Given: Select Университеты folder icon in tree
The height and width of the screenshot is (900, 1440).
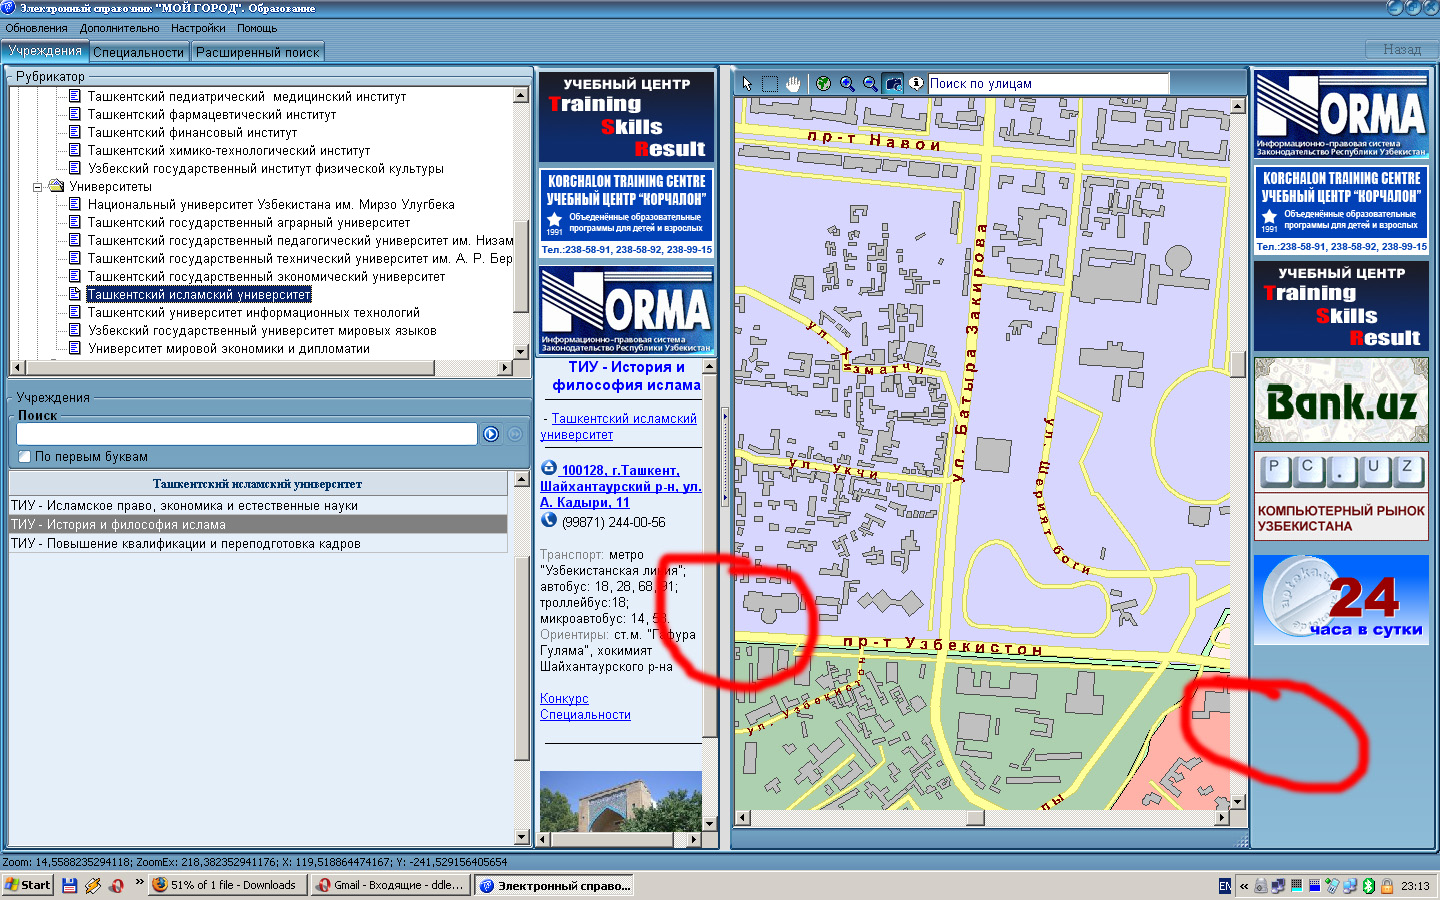Looking at the screenshot, I should pyautogui.click(x=57, y=186).
